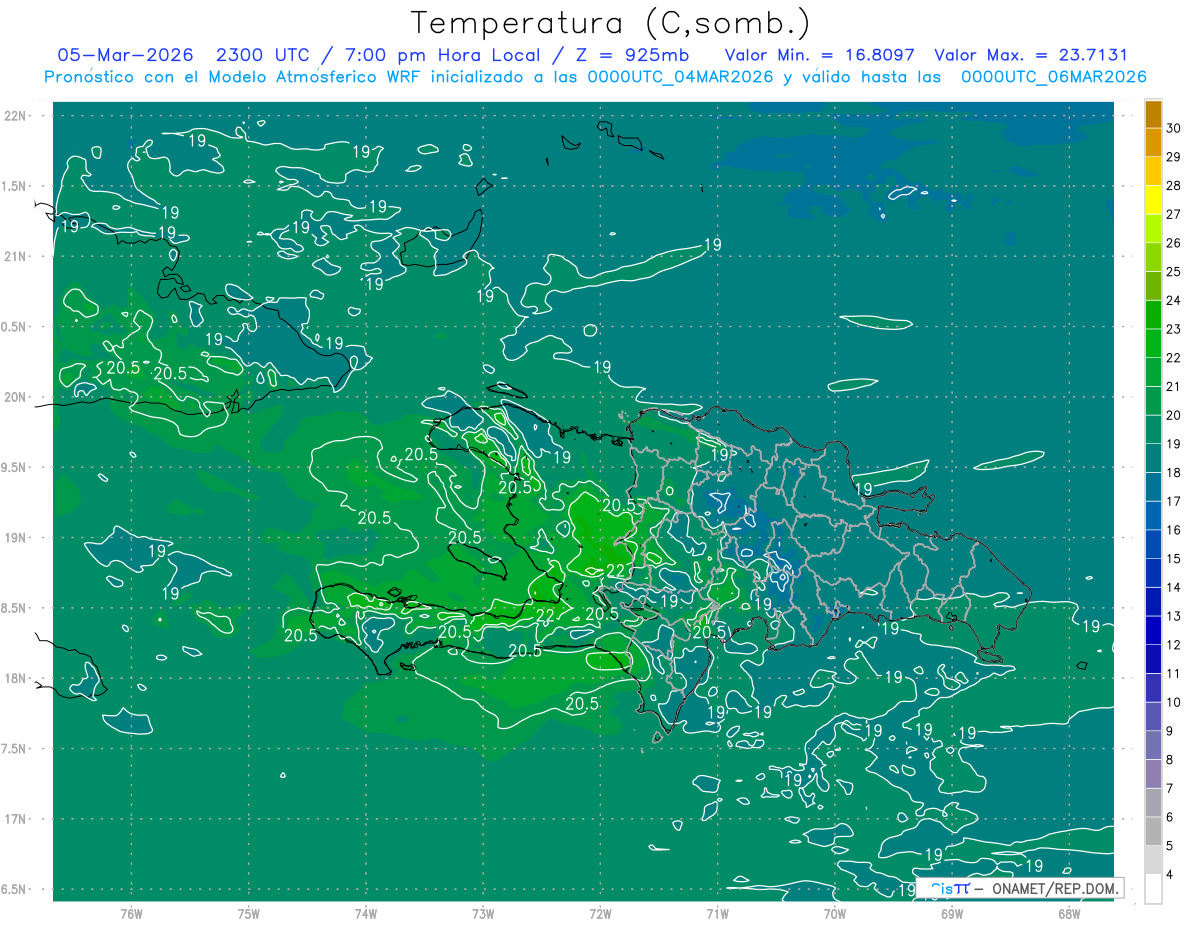Click the 68W longitude label

pyautogui.click(x=1068, y=913)
